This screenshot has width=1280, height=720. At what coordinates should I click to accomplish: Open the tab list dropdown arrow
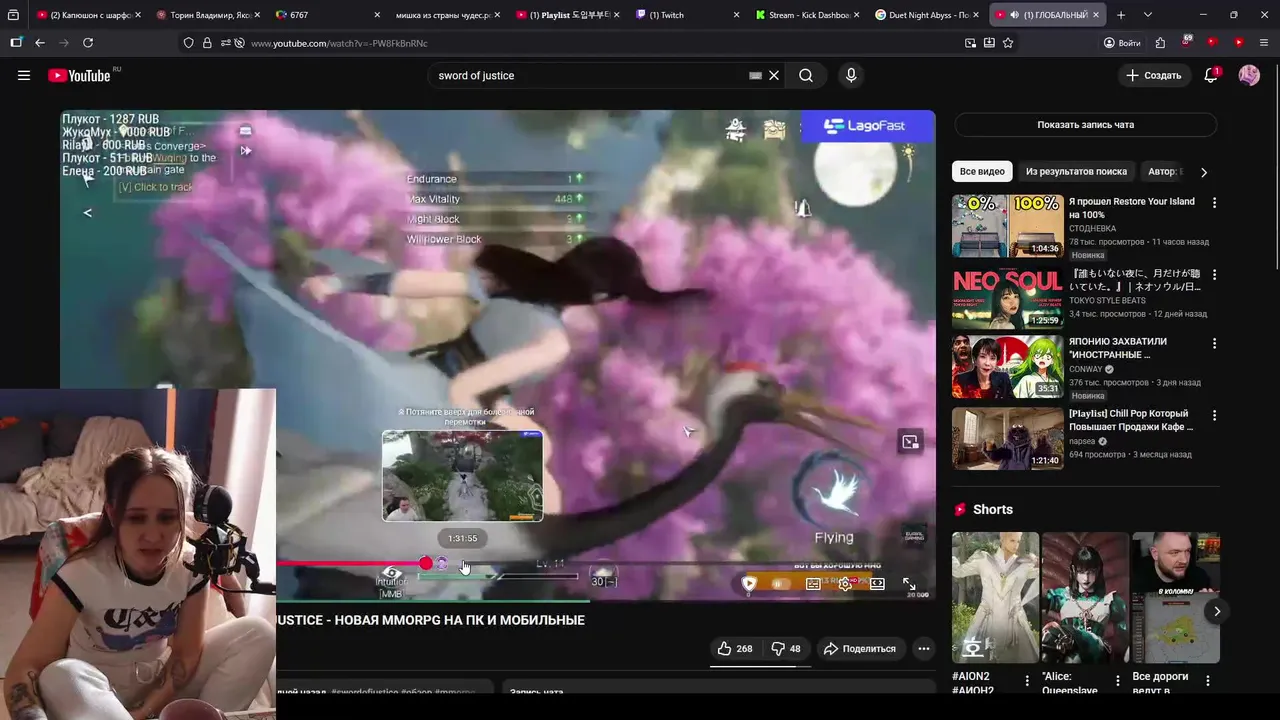[x=1147, y=15]
